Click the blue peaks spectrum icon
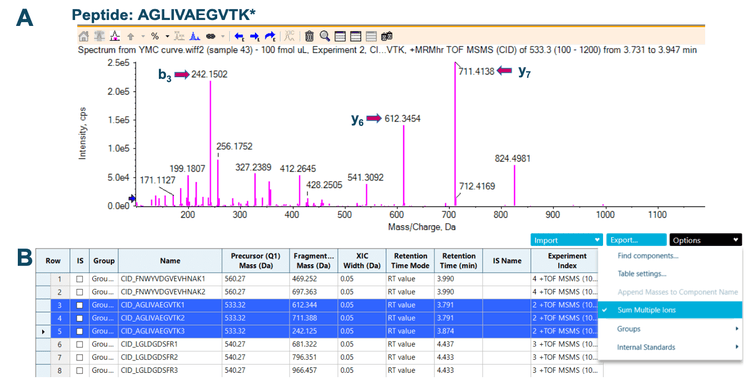This screenshot has width=750, height=382. (x=195, y=36)
